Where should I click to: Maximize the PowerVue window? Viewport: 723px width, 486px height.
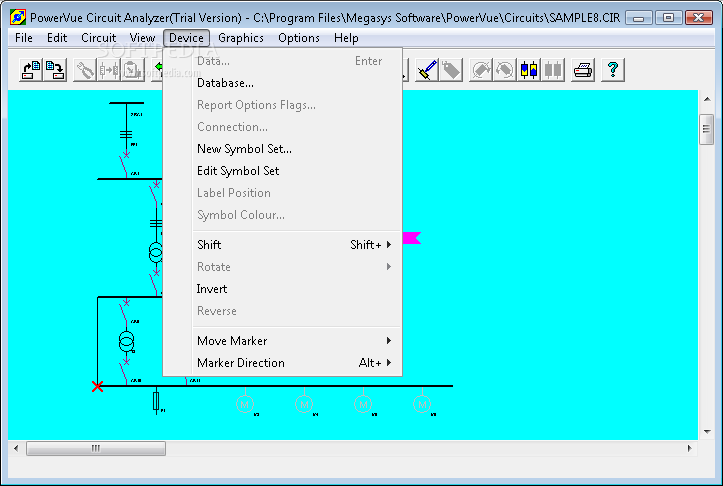(x=668, y=18)
